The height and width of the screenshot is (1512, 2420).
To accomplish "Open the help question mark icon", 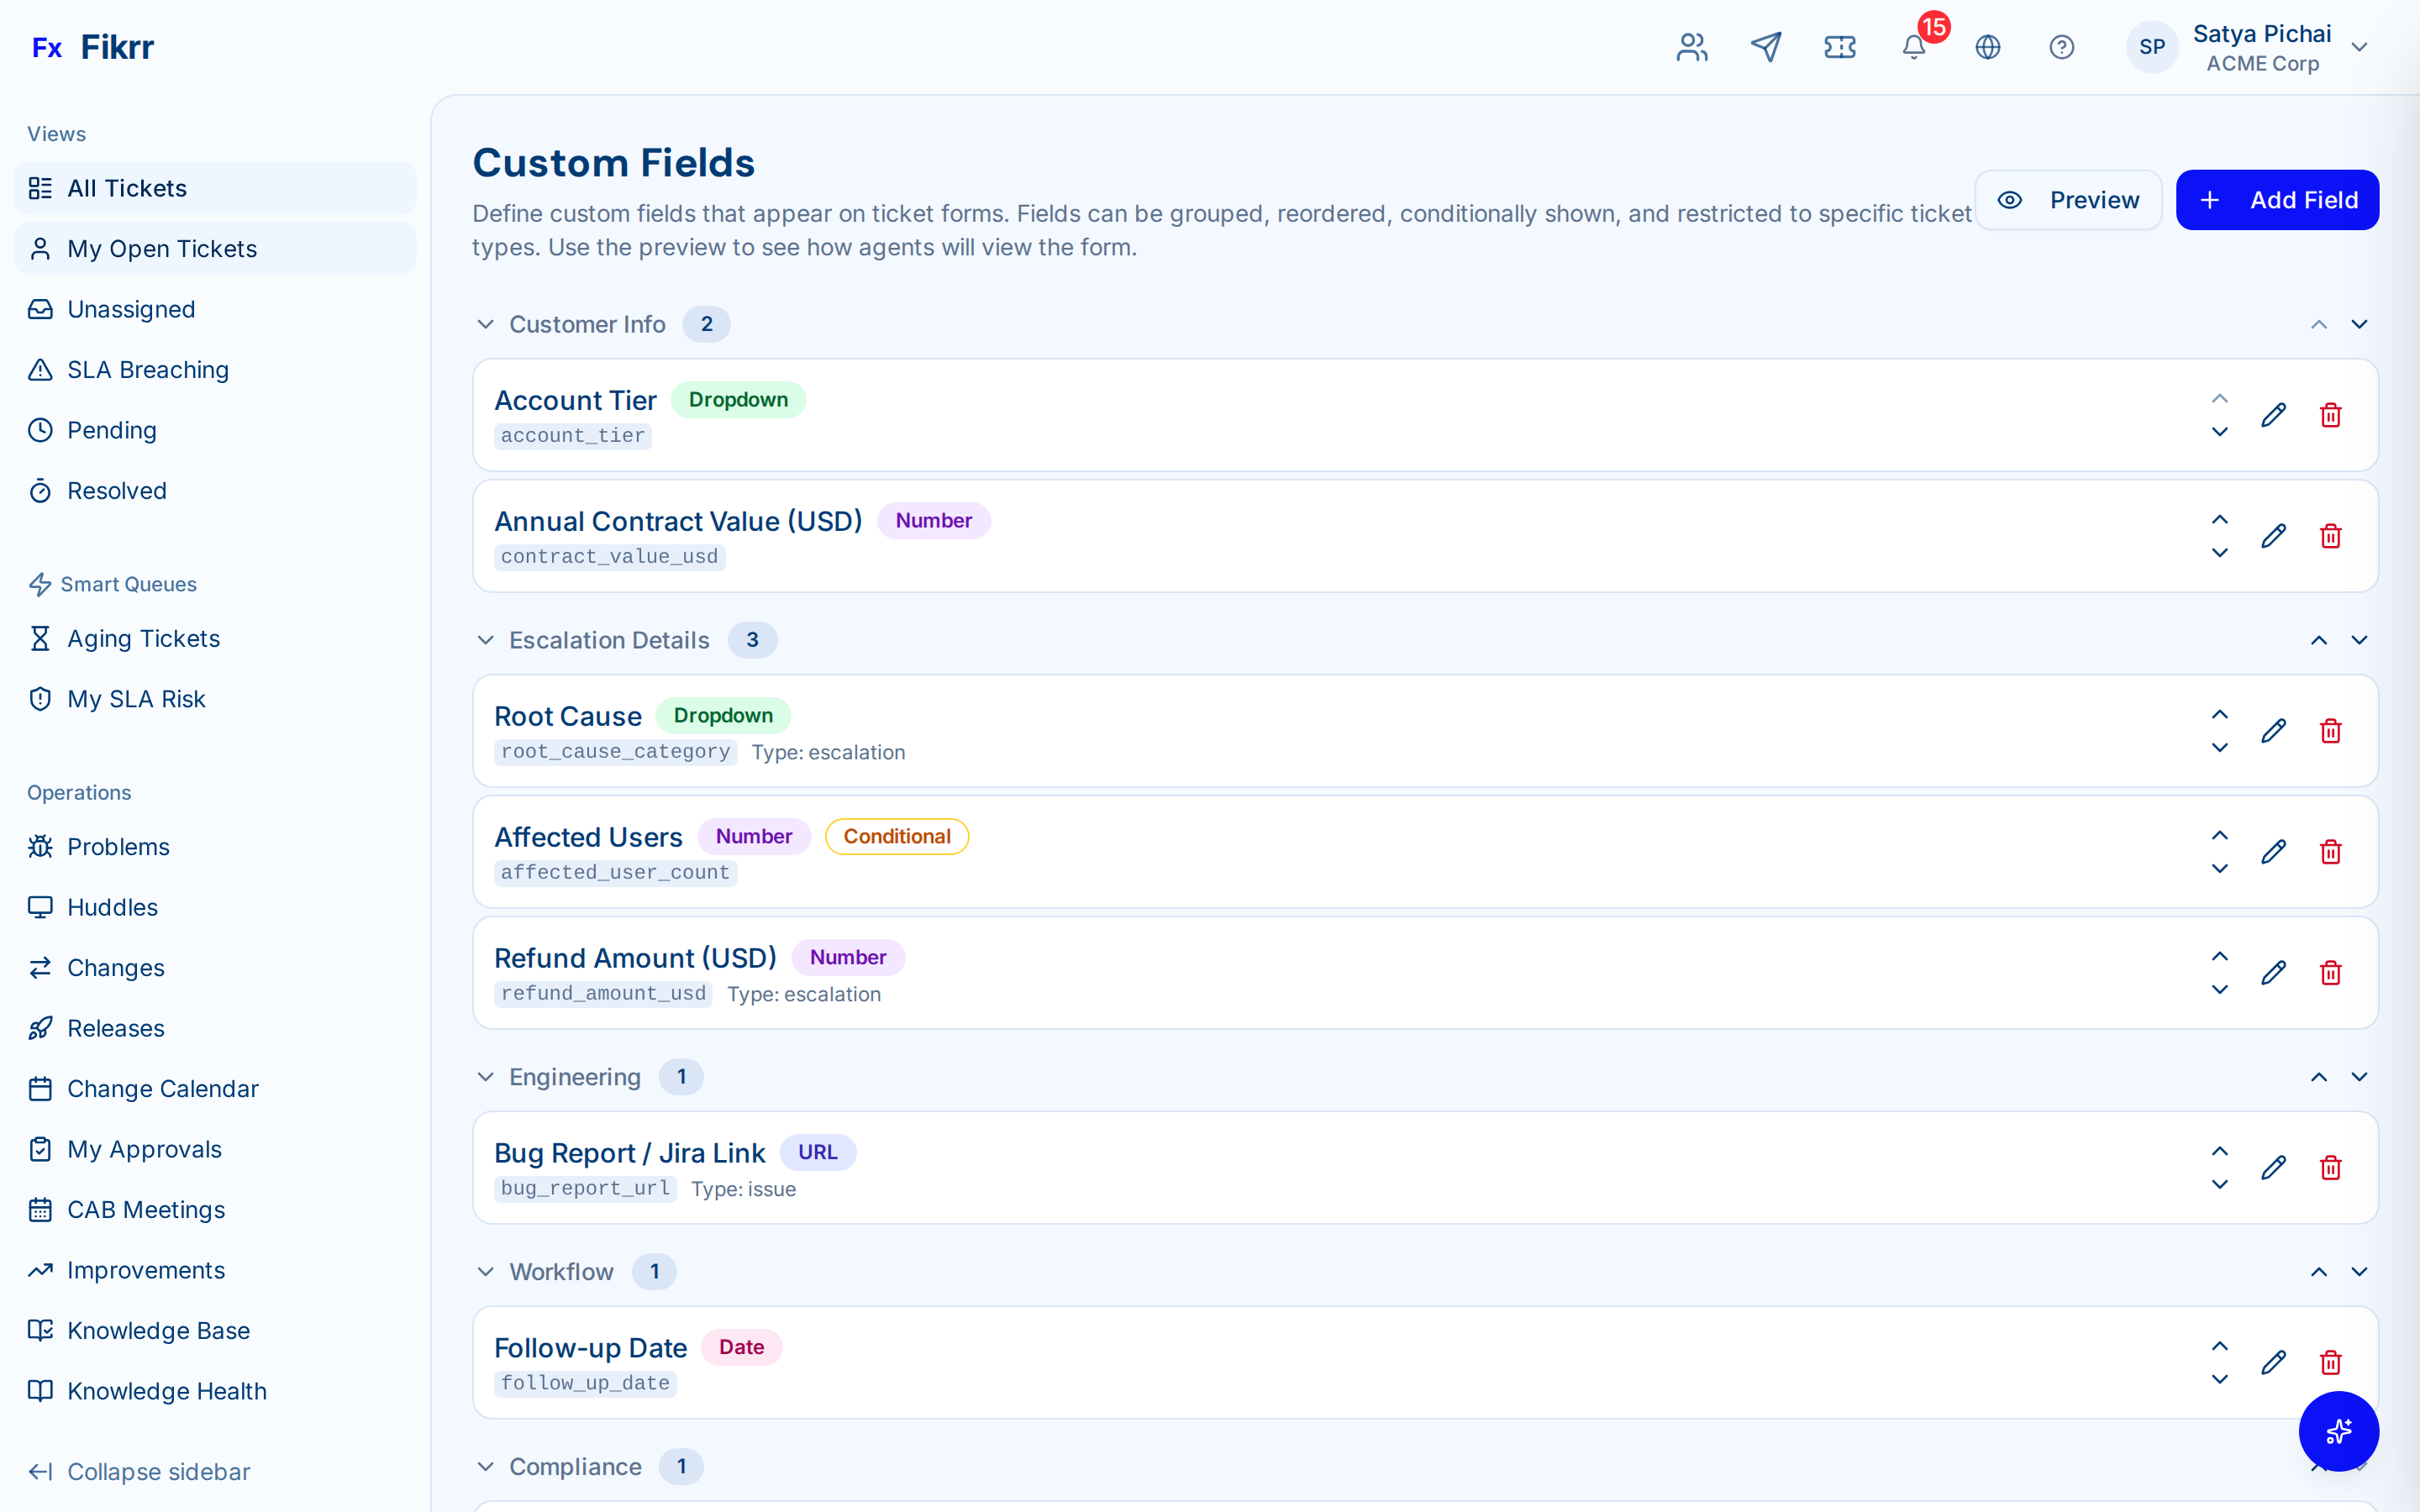I will click(2062, 47).
